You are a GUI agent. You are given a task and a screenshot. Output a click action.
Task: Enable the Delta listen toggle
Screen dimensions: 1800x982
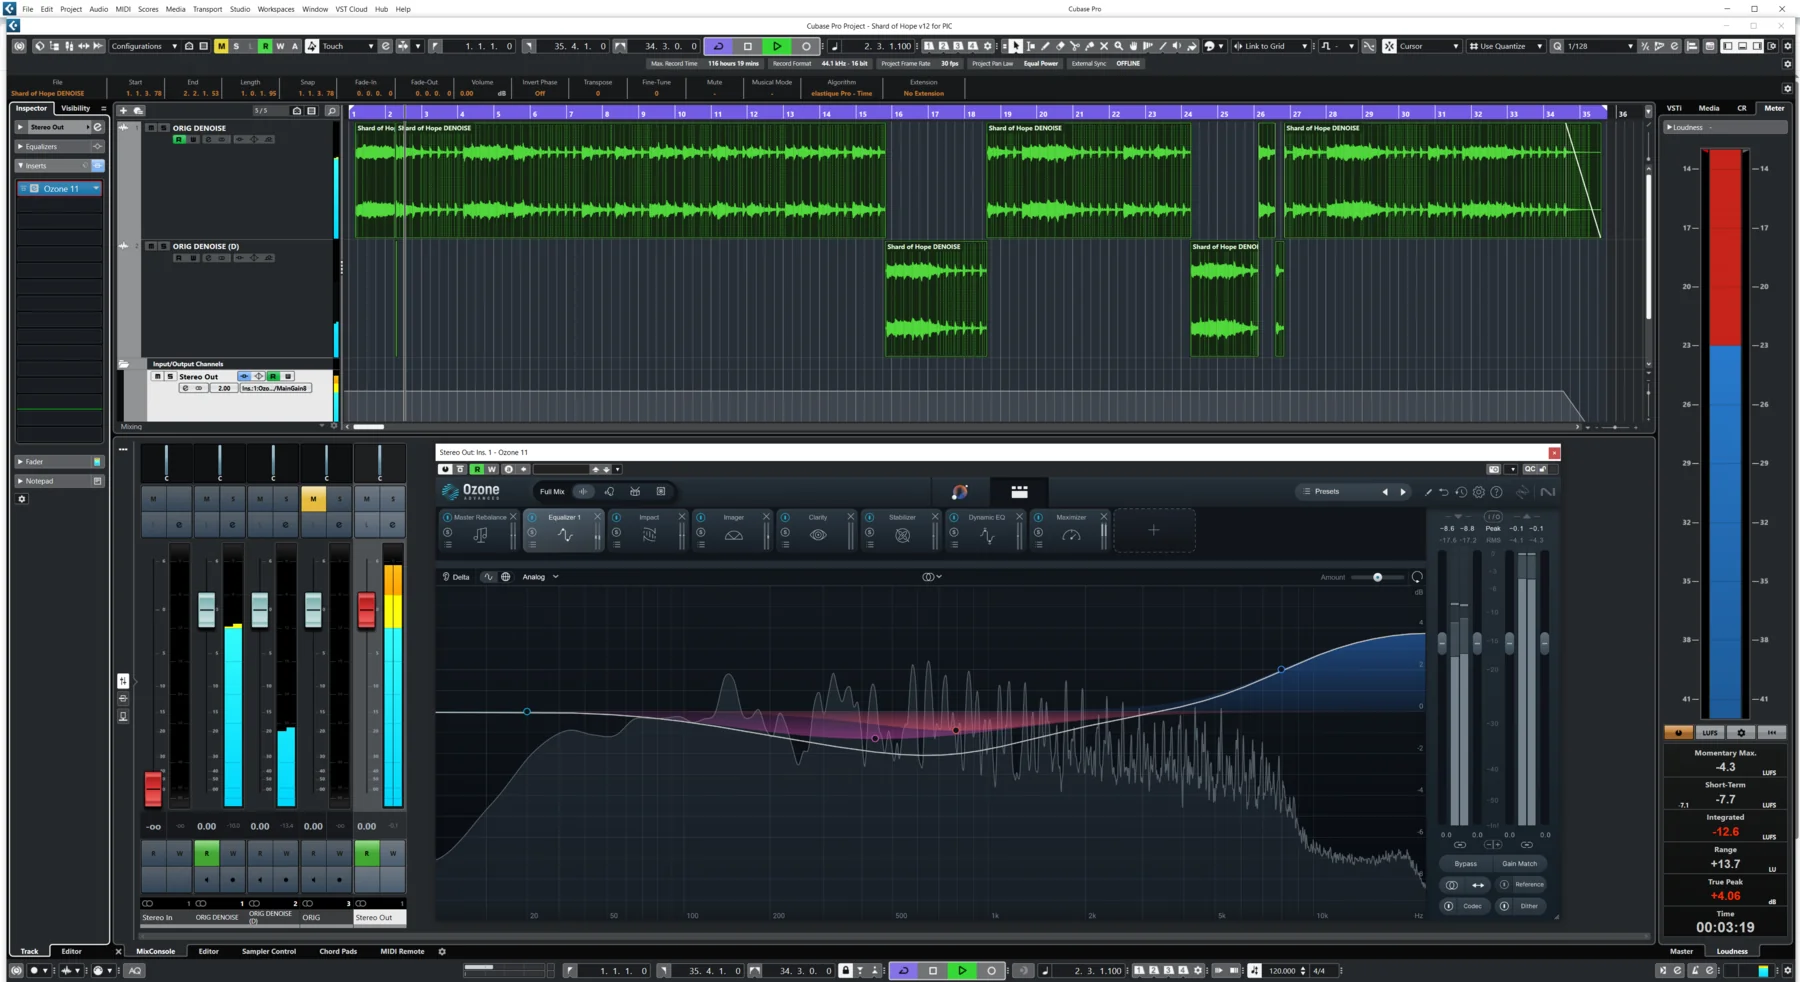click(456, 577)
